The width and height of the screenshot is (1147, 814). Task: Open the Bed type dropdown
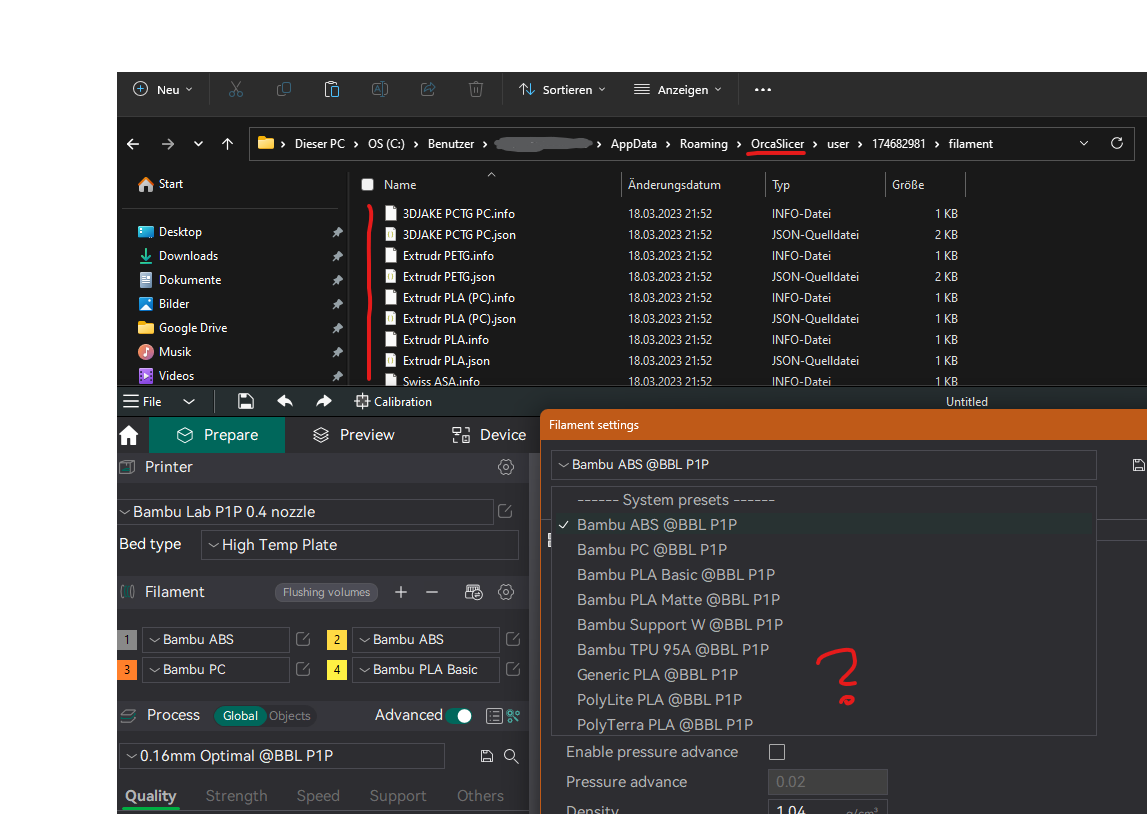click(x=360, y=544)
